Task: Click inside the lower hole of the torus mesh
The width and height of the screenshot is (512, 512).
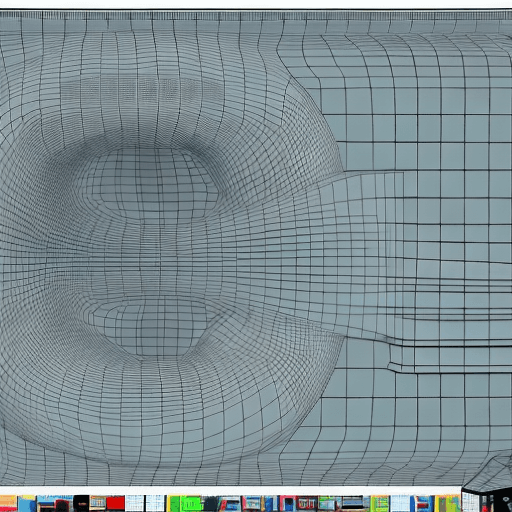Action: [x=150, y=327]
